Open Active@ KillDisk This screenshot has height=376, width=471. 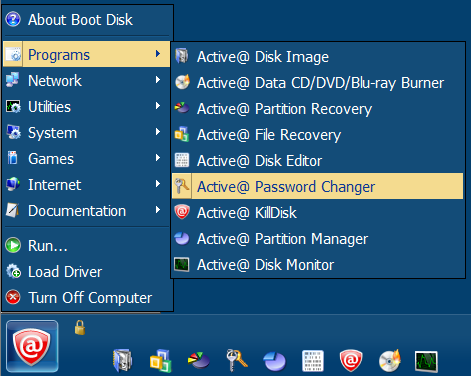pyautogui.click(x=318, y=212)
